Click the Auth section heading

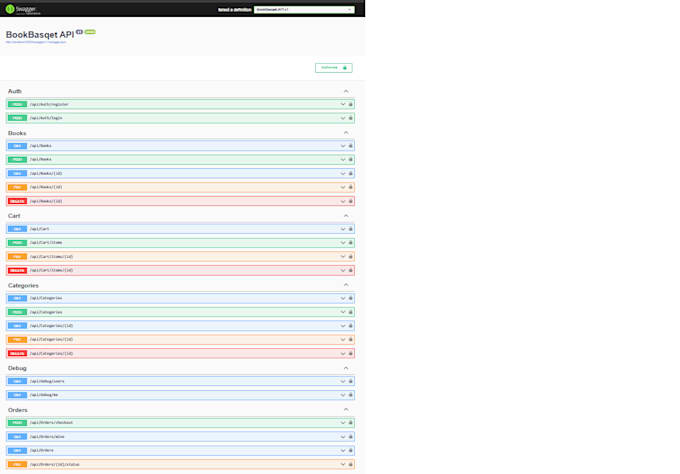tap(14, 91)
